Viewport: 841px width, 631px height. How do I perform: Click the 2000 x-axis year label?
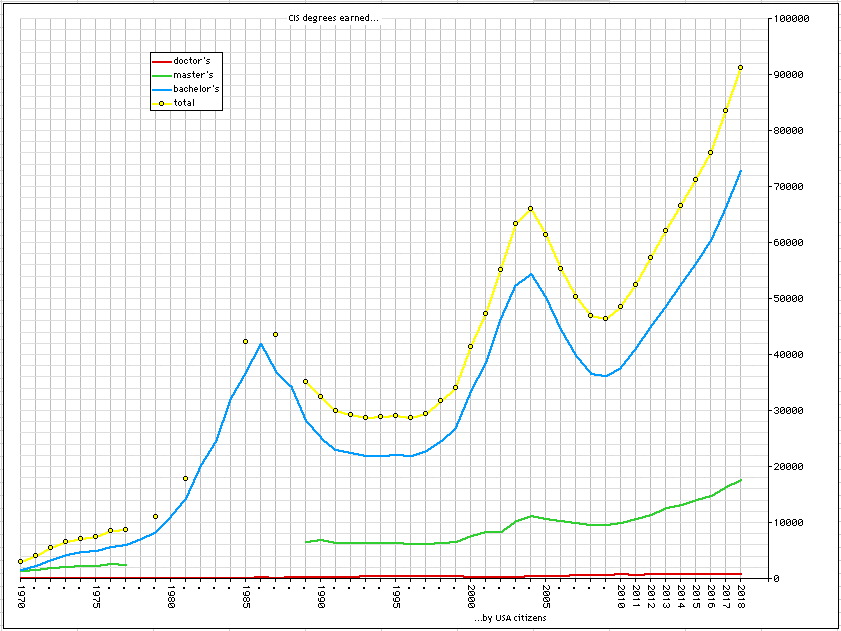point(470,597)
